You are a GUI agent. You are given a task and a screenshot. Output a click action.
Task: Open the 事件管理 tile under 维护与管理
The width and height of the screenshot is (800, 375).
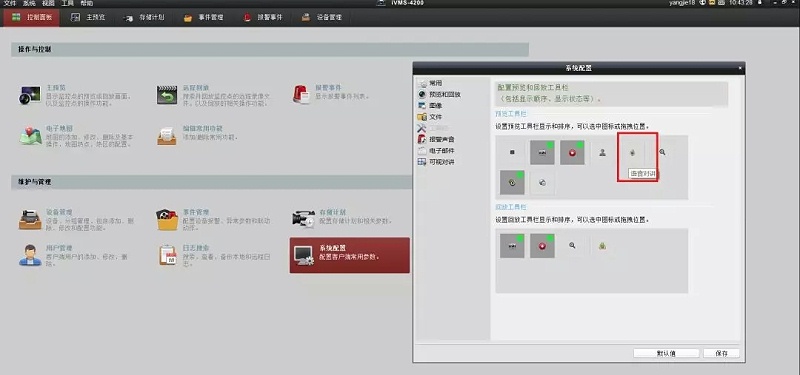213,219
